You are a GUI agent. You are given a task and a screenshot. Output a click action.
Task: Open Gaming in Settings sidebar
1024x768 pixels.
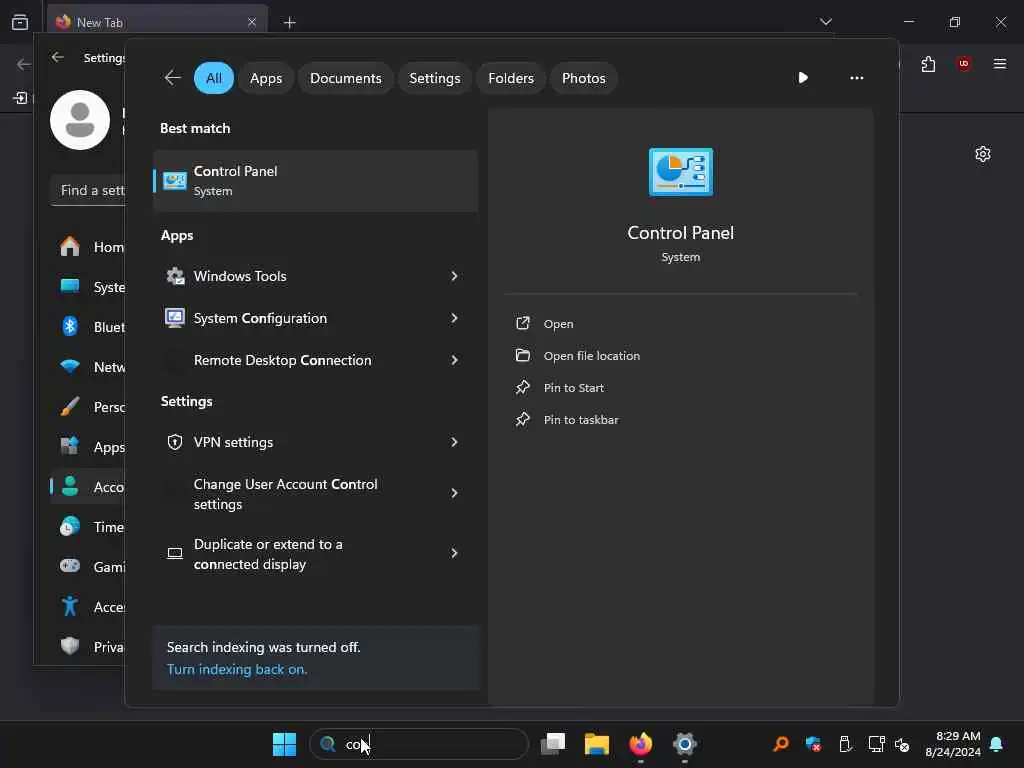[x=88, y=567]
